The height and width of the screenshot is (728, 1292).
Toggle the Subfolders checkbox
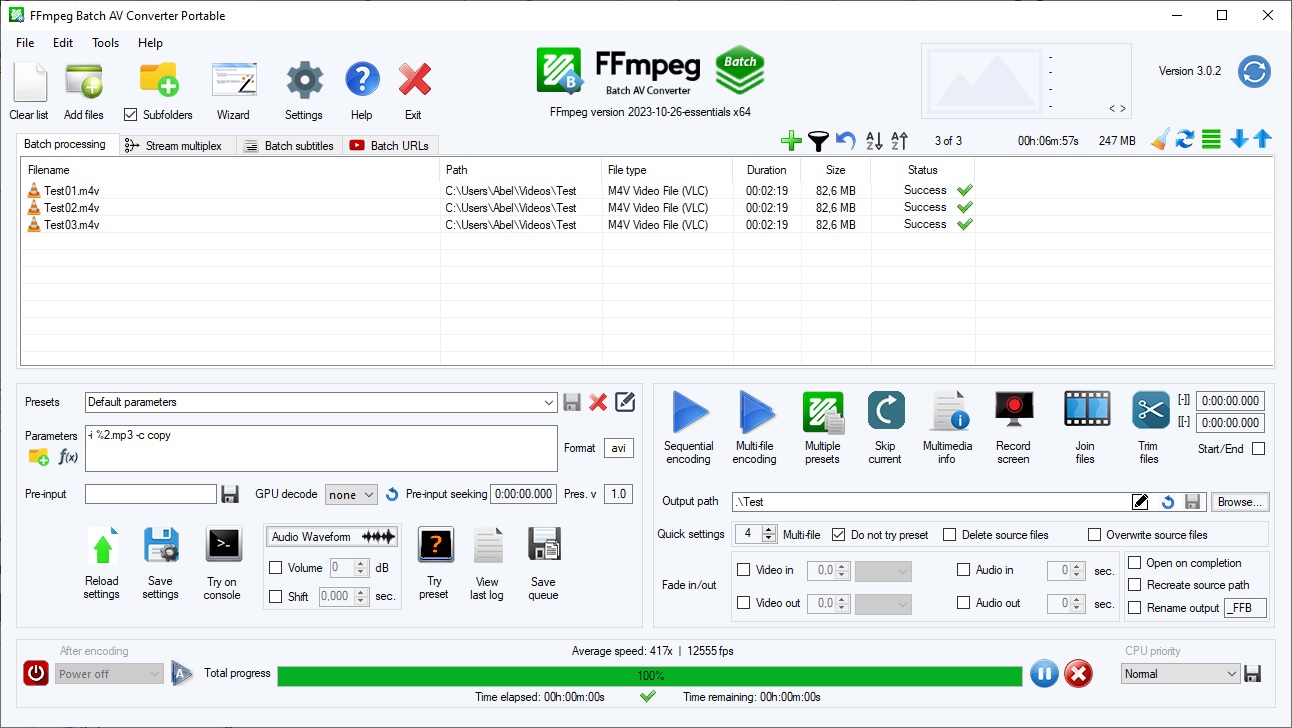[130, 115]
